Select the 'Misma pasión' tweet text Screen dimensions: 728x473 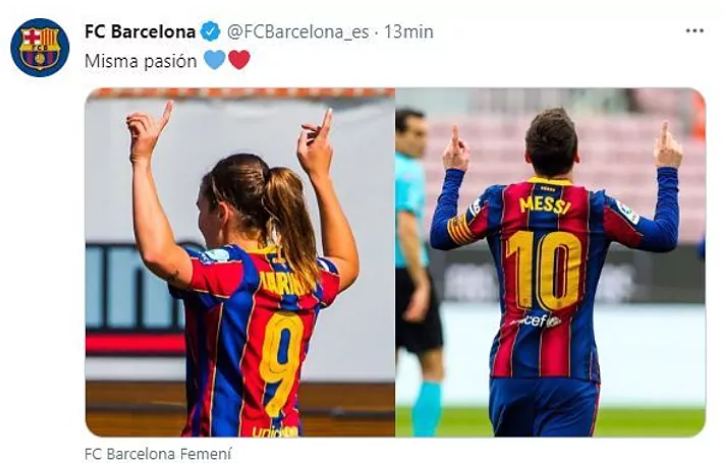(x=141, y=61)
